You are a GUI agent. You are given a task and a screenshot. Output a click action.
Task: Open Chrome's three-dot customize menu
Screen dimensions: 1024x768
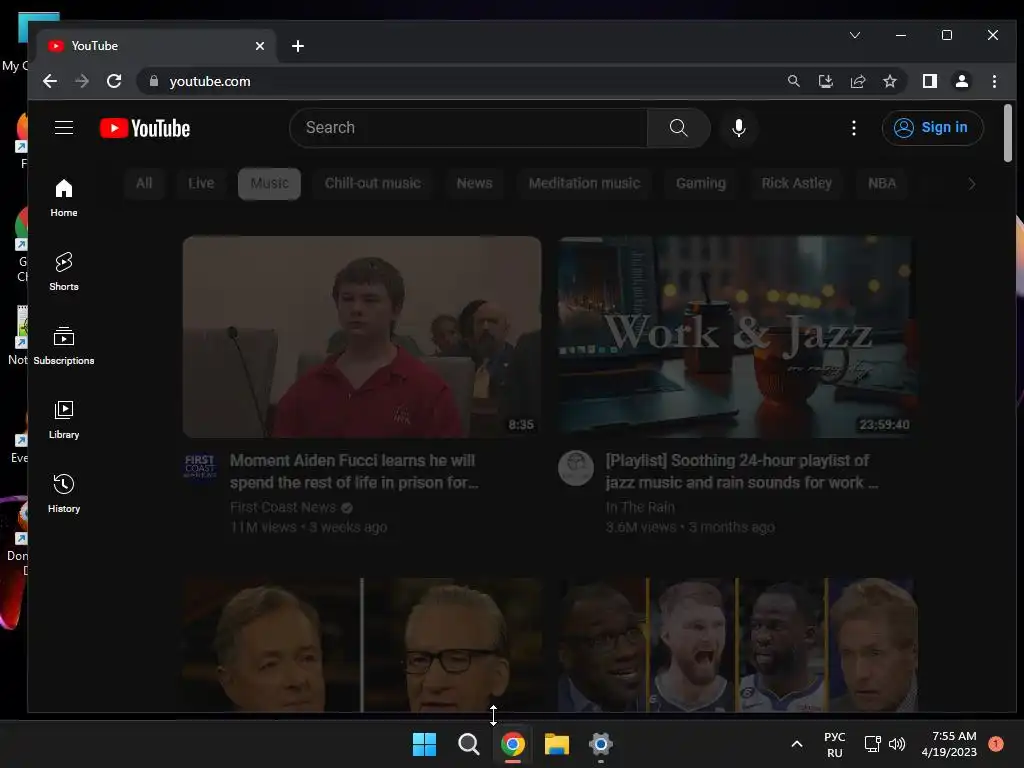[994, 81]
